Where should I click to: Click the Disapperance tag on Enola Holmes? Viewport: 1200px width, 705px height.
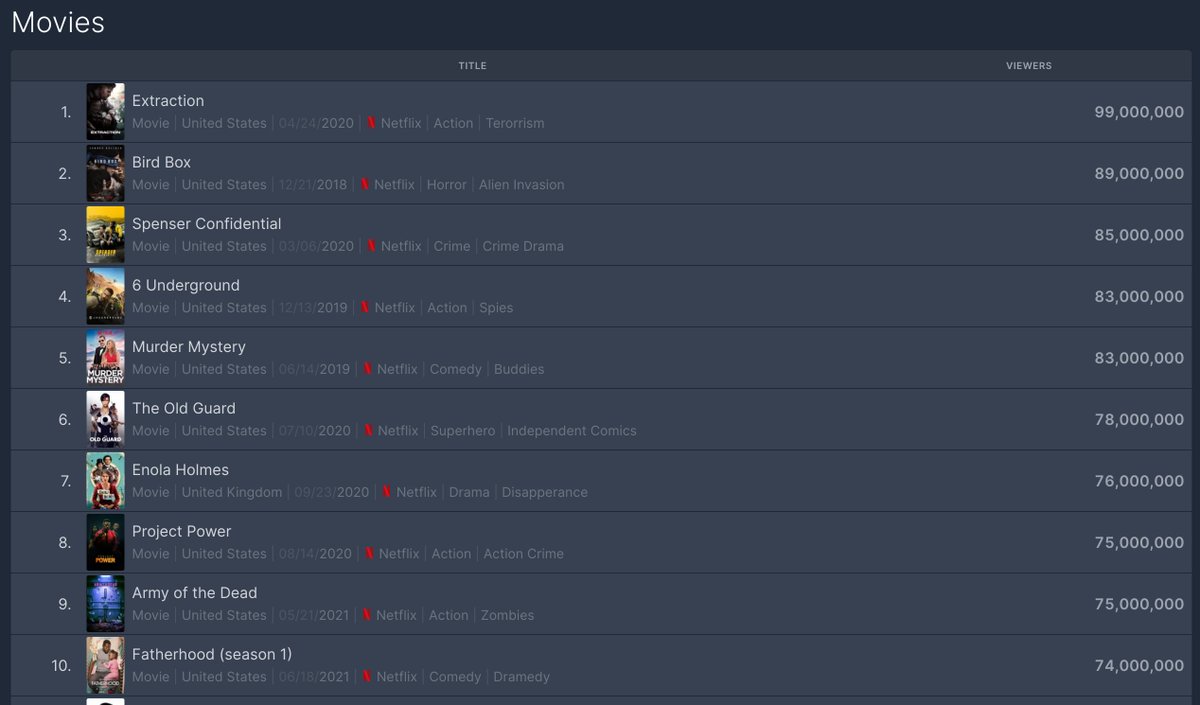(545, 492)
